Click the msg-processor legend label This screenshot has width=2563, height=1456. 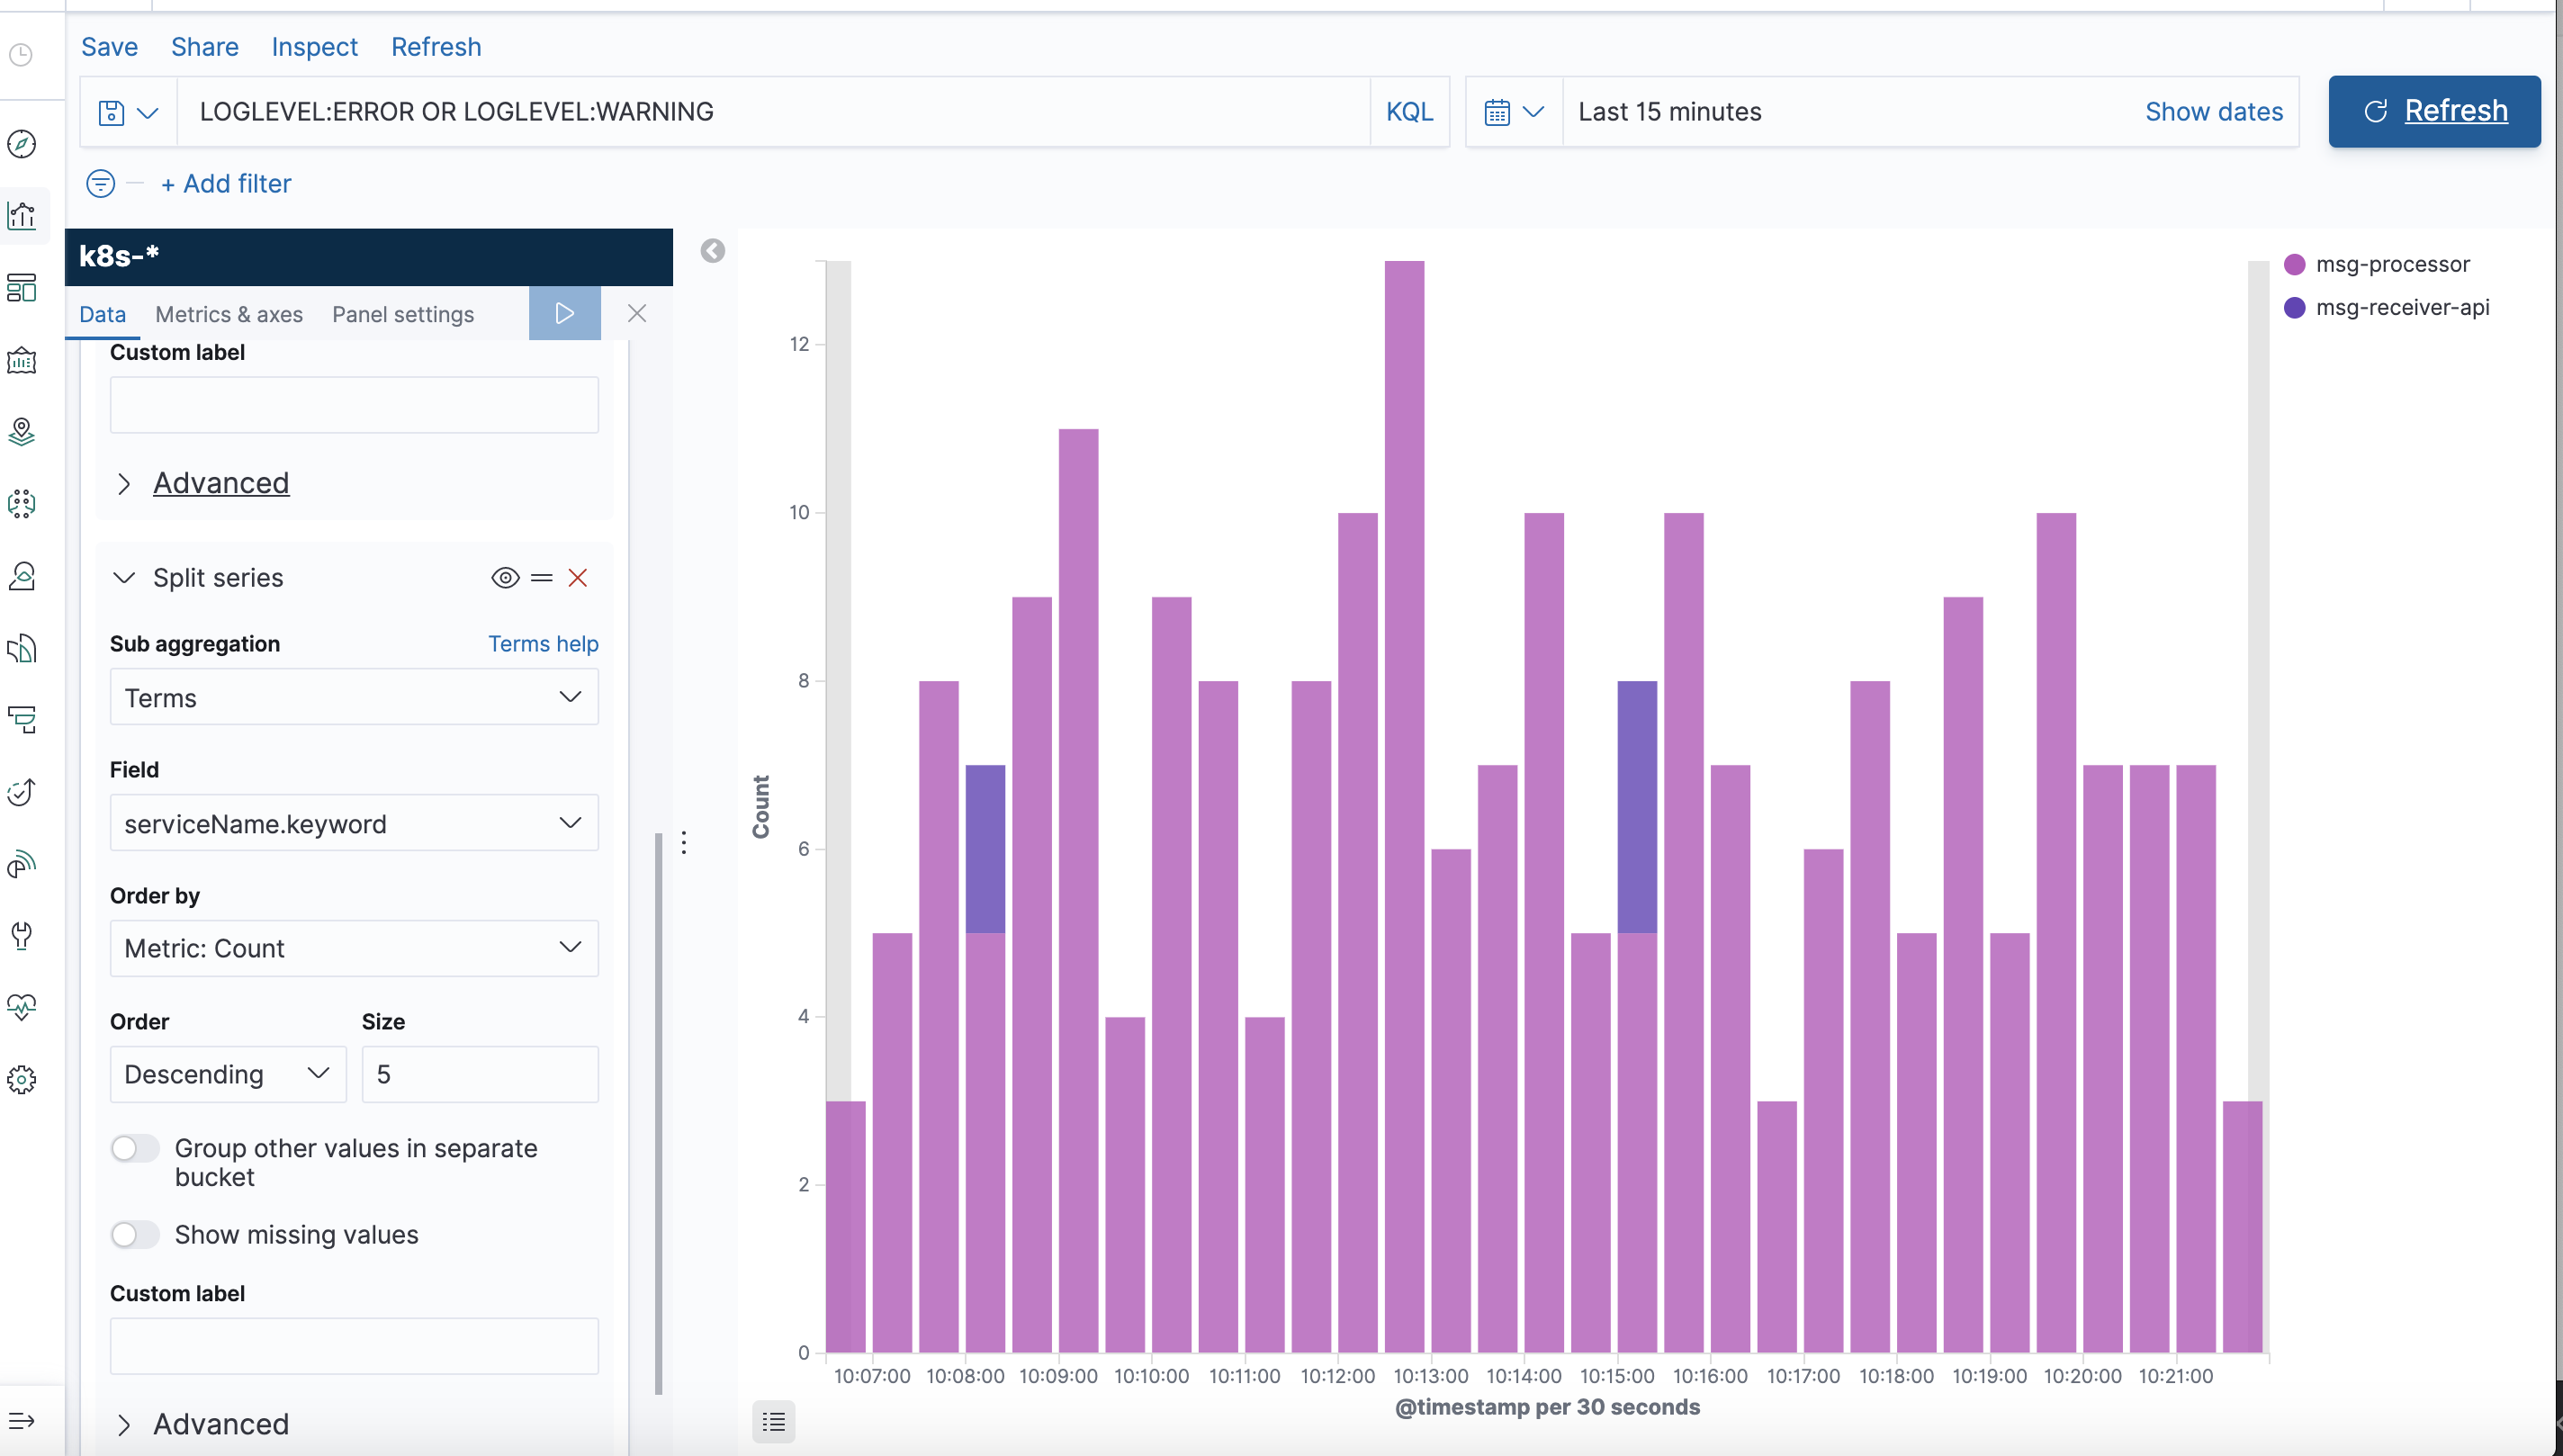click(2393, 264)
